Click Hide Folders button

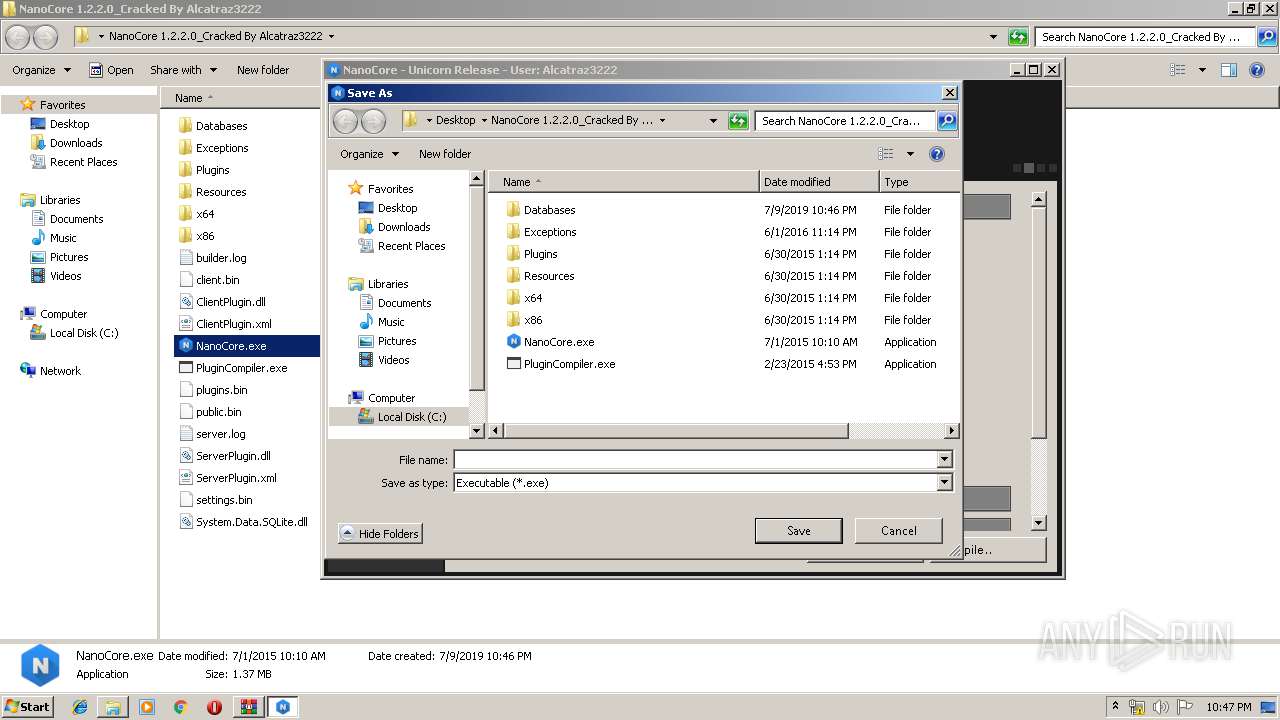tap(380, 534)
